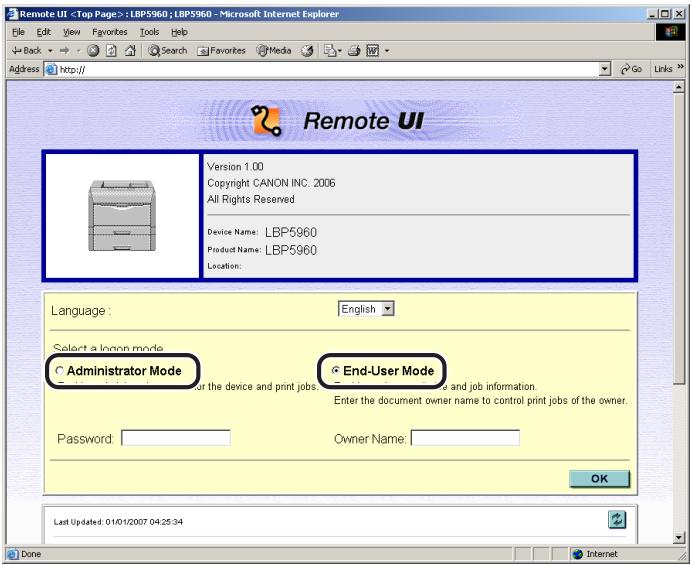This screenshot has width=693, height=565.
Task: Open the Help menu
Action: [179, 32]
